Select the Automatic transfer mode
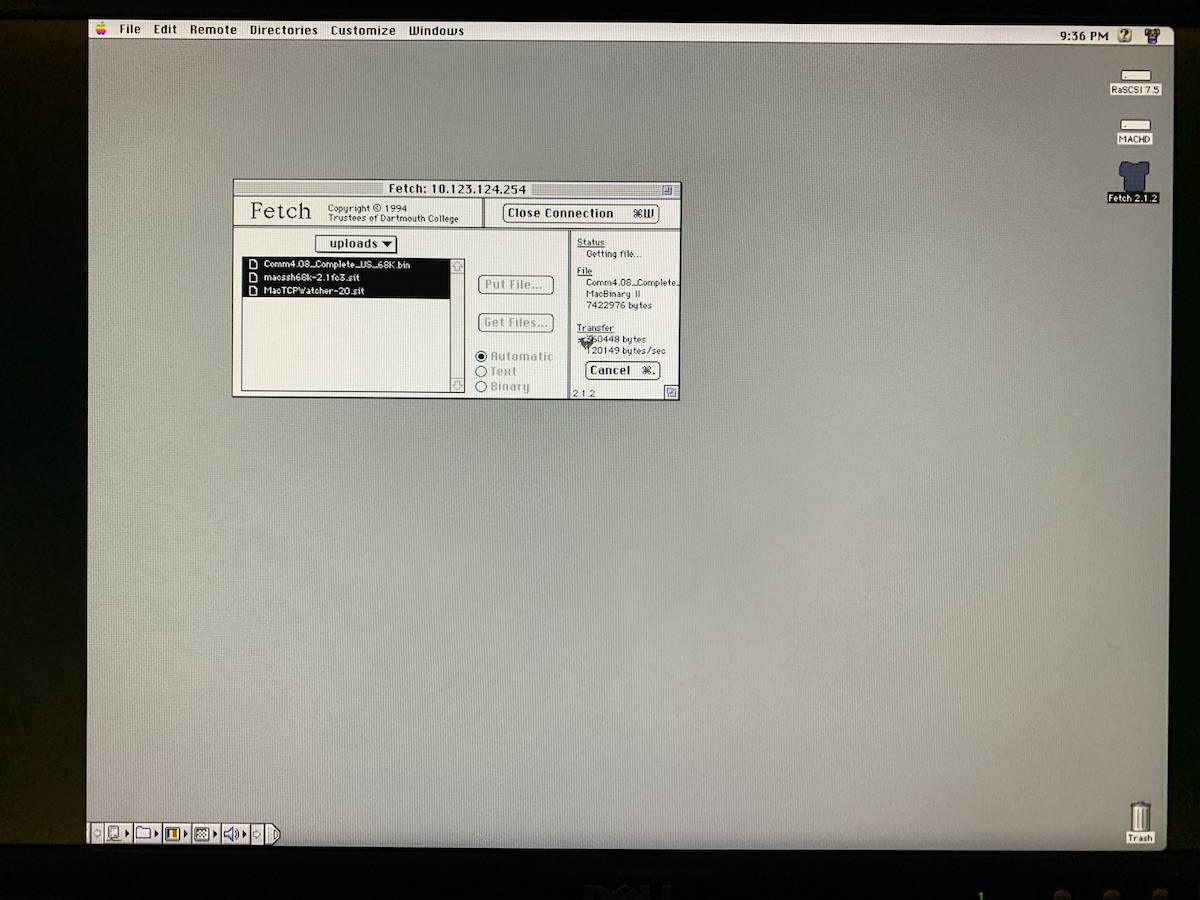The height and width of the screenshot is (900, 1200). click(x=514, y=356)
